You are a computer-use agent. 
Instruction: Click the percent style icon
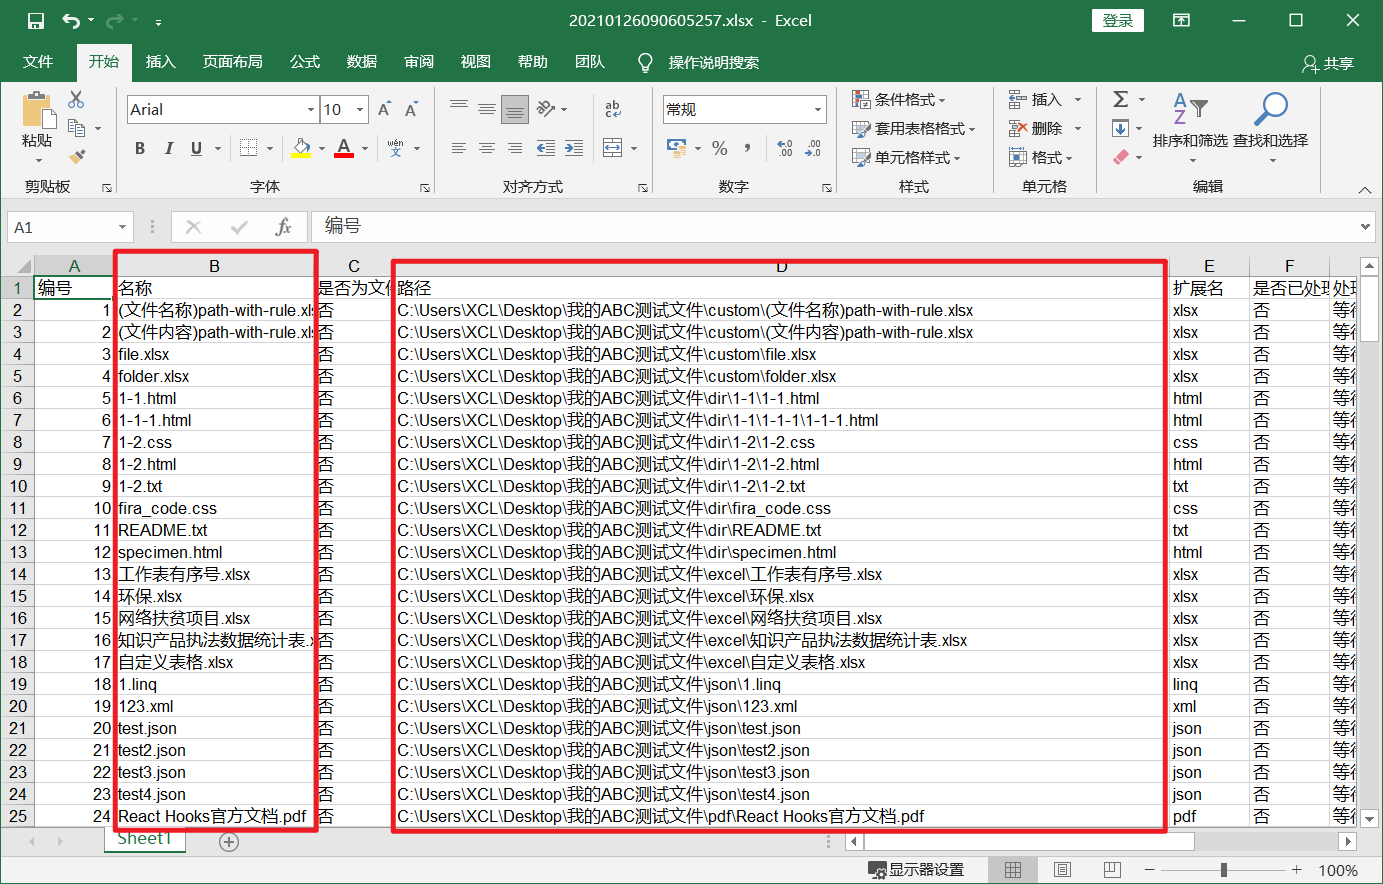click(x=719, y=146)
